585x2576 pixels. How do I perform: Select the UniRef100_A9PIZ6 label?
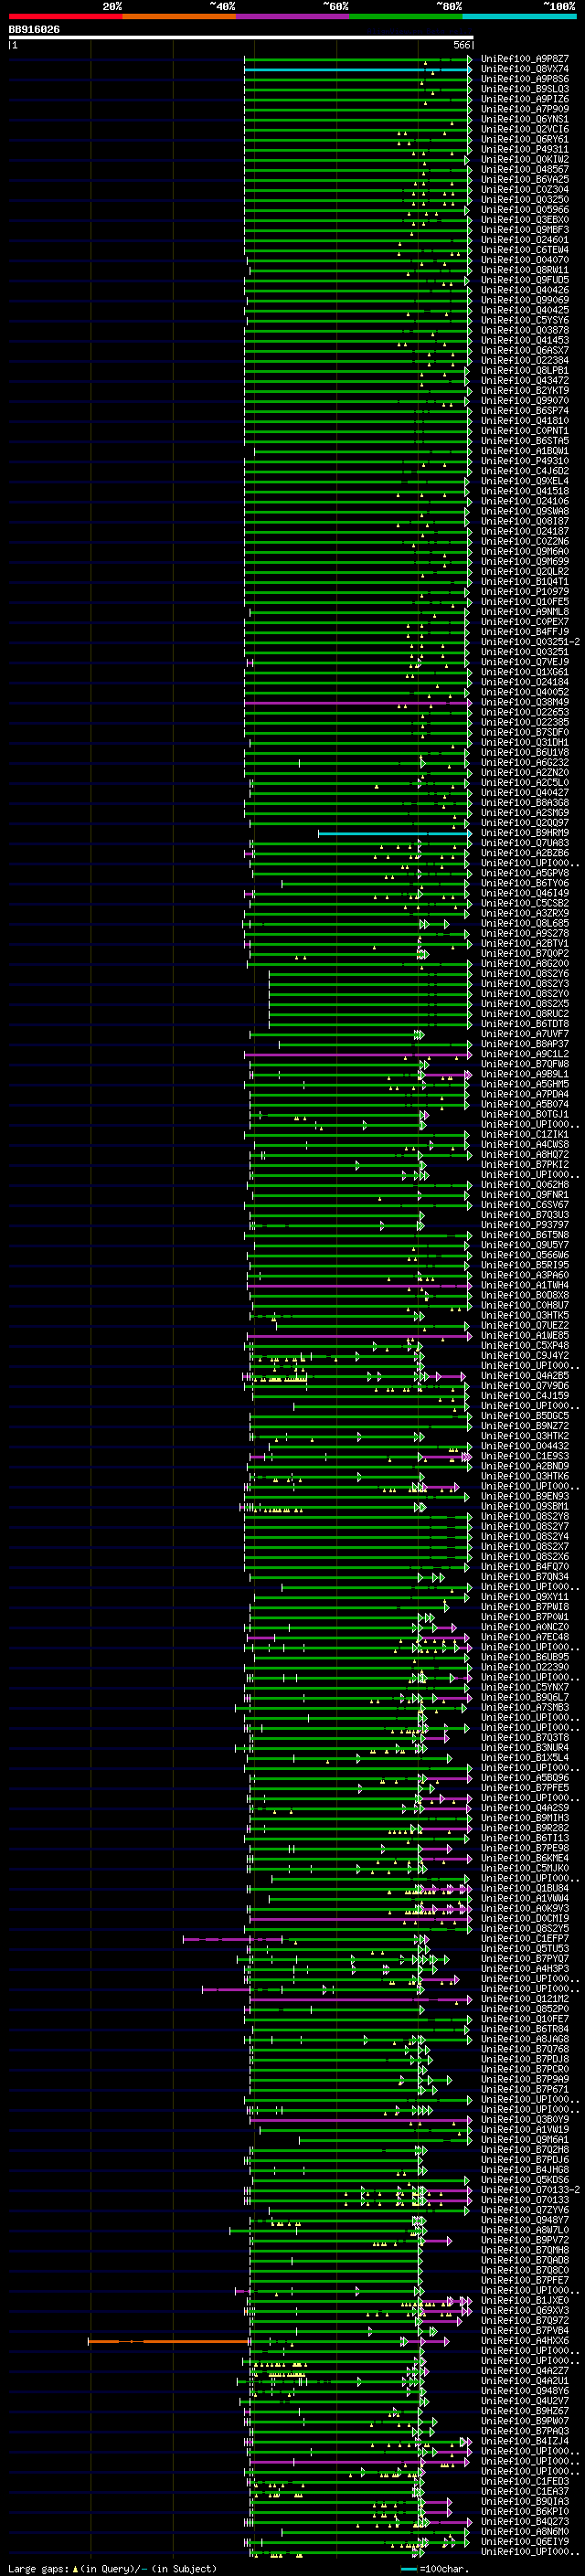[x=525, y=99]
